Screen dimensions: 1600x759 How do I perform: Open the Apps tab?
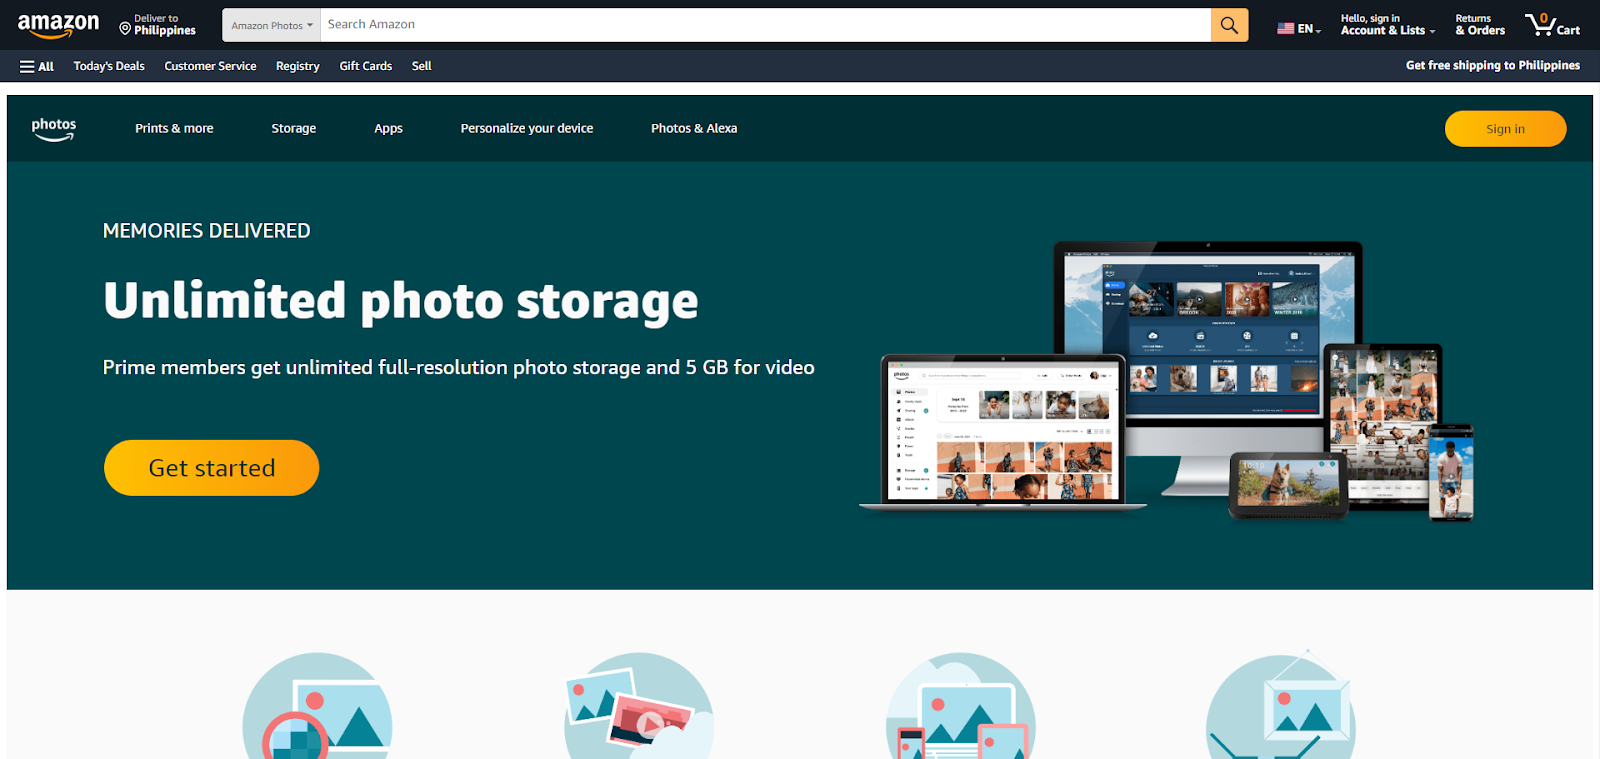388,128
